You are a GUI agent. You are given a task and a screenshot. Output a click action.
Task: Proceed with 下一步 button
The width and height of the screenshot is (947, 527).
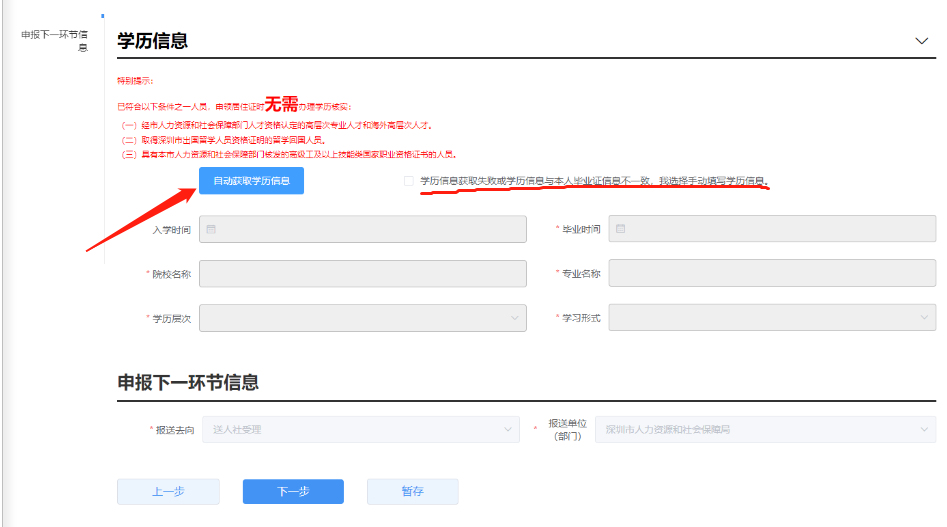(293, 491)
